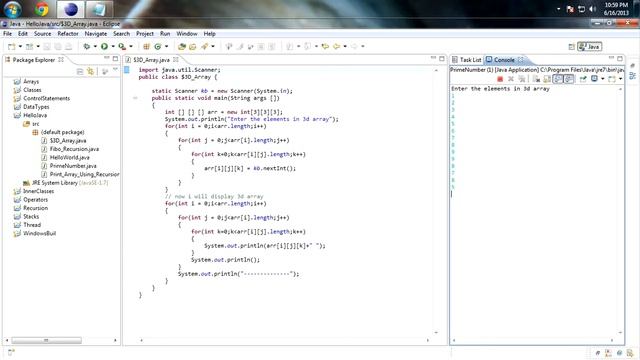Click the taskbar volume speaker icon
The width and height of the screenshot is (640, 360).
tap(593, 9)
